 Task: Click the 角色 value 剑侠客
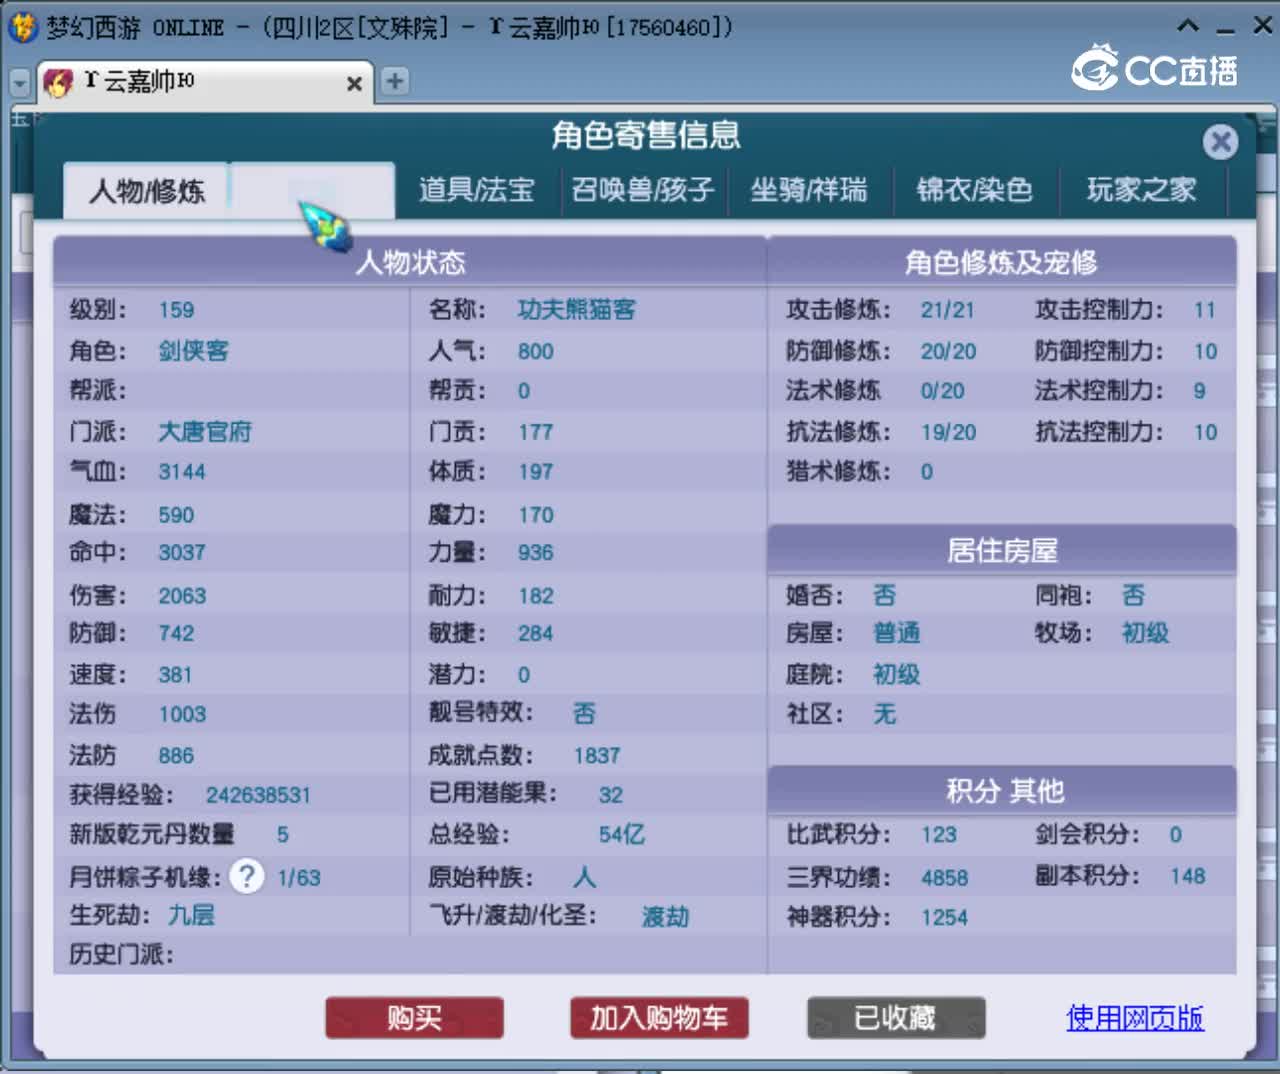pyautogui.click(x=194, y=351)
